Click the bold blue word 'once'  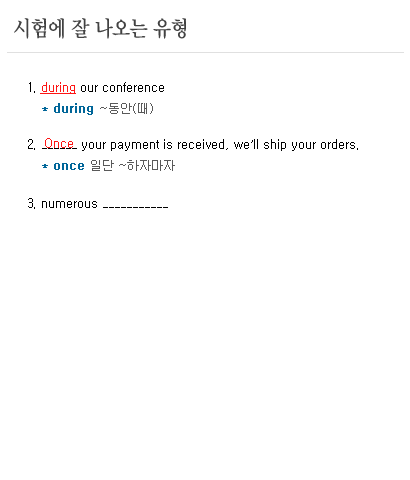[69, 166]
